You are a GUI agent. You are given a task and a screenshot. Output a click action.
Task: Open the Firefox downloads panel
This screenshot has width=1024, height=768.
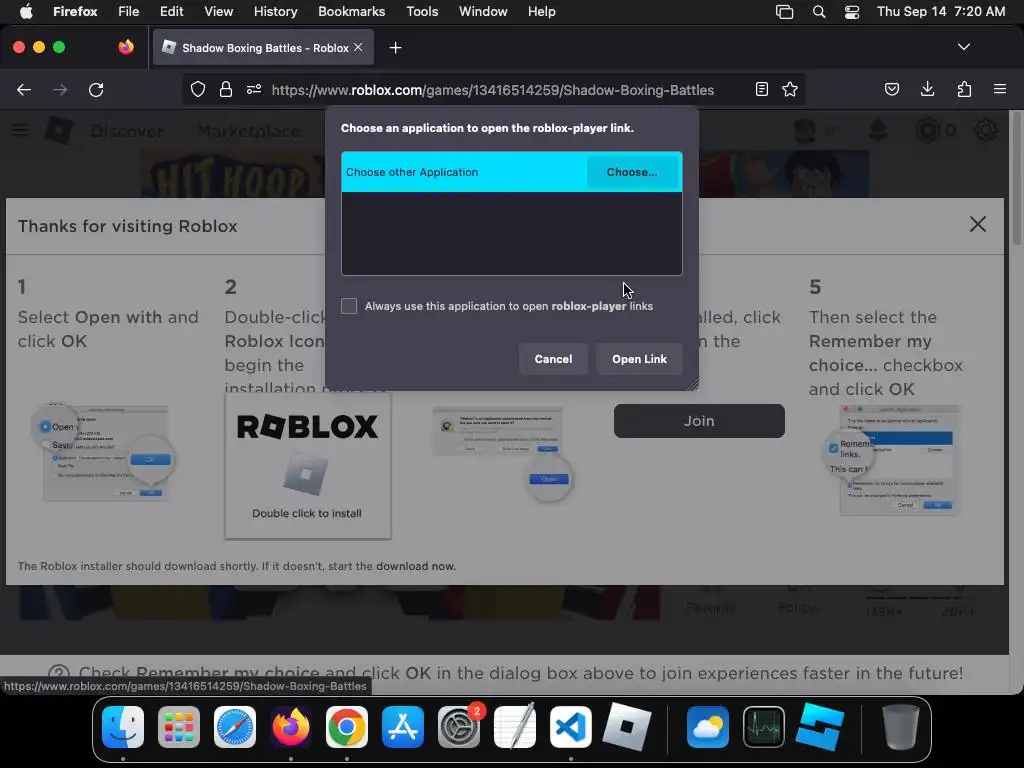tap(927, 89)
